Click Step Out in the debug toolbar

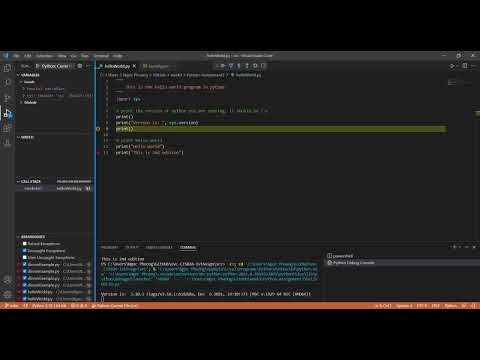click(247, 66)
